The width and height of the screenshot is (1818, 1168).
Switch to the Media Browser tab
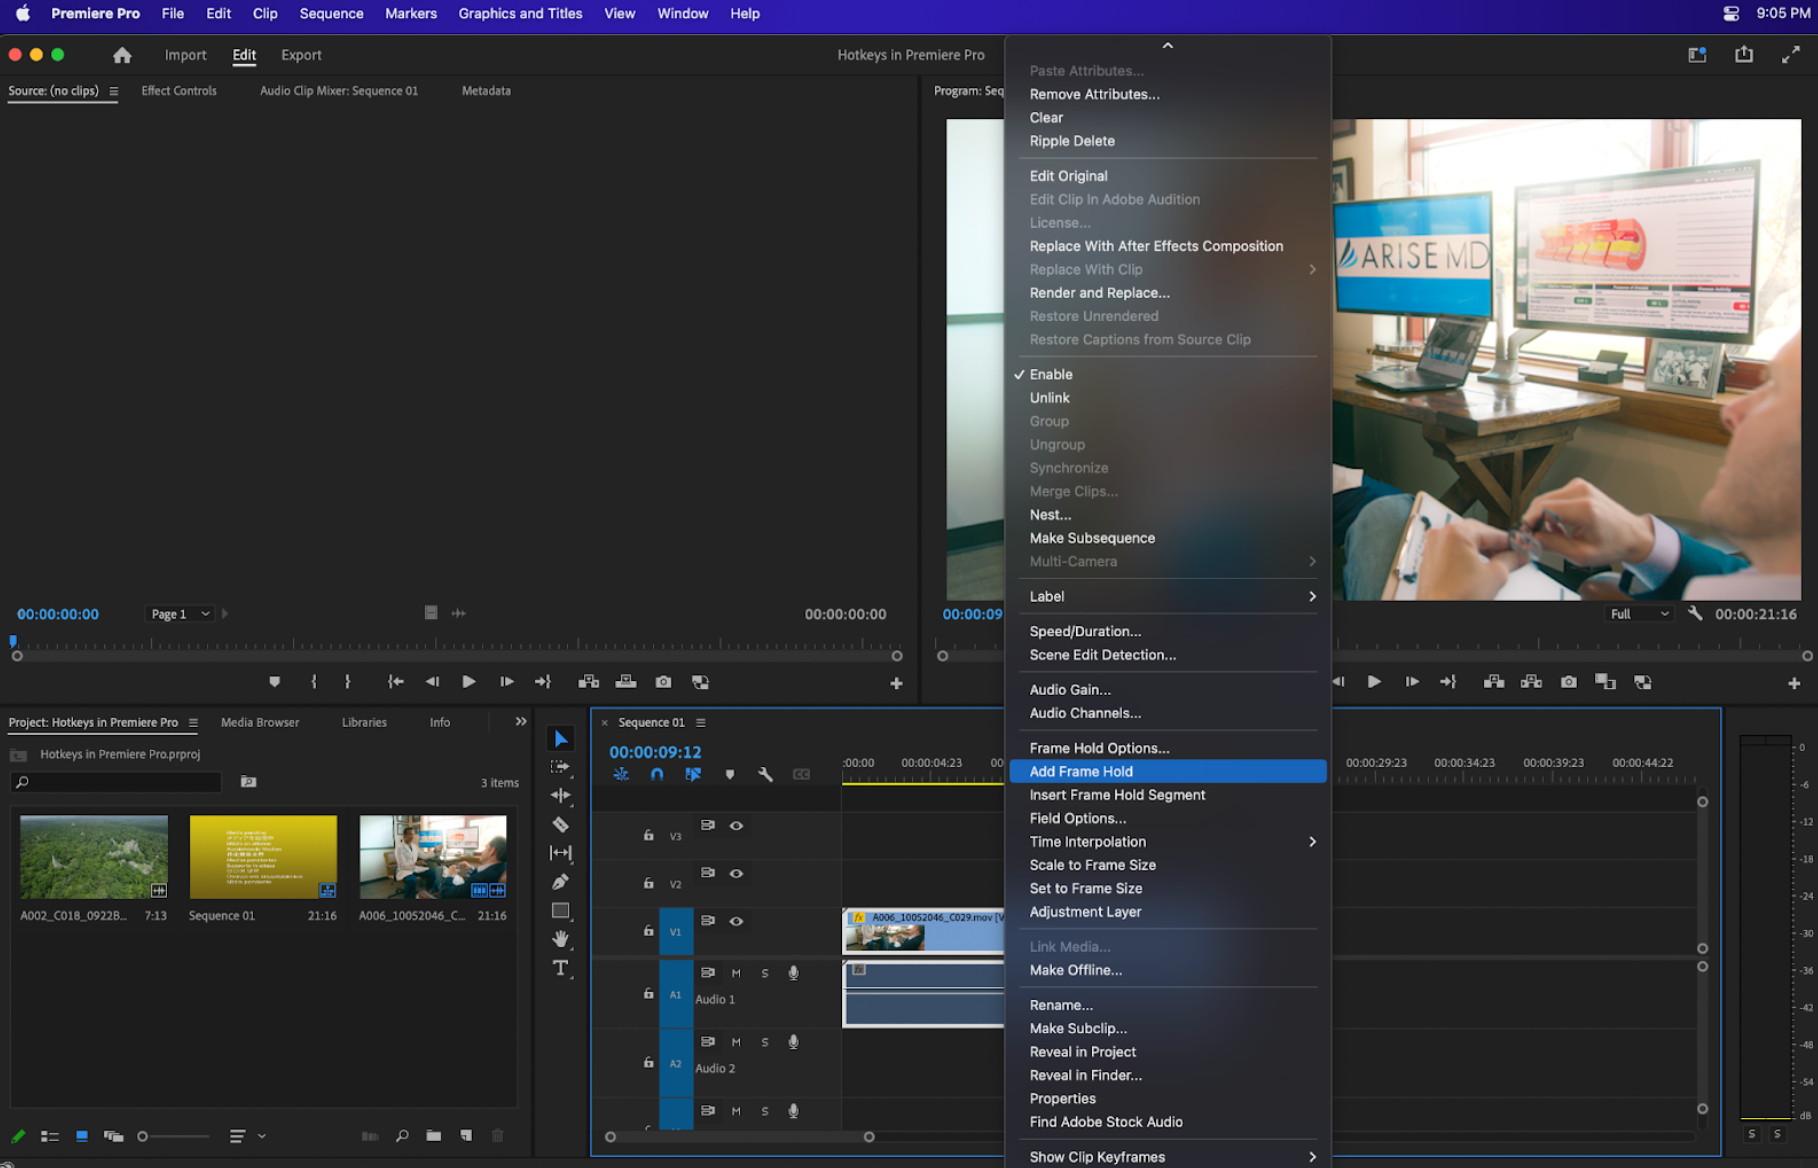tap(260, 722)
